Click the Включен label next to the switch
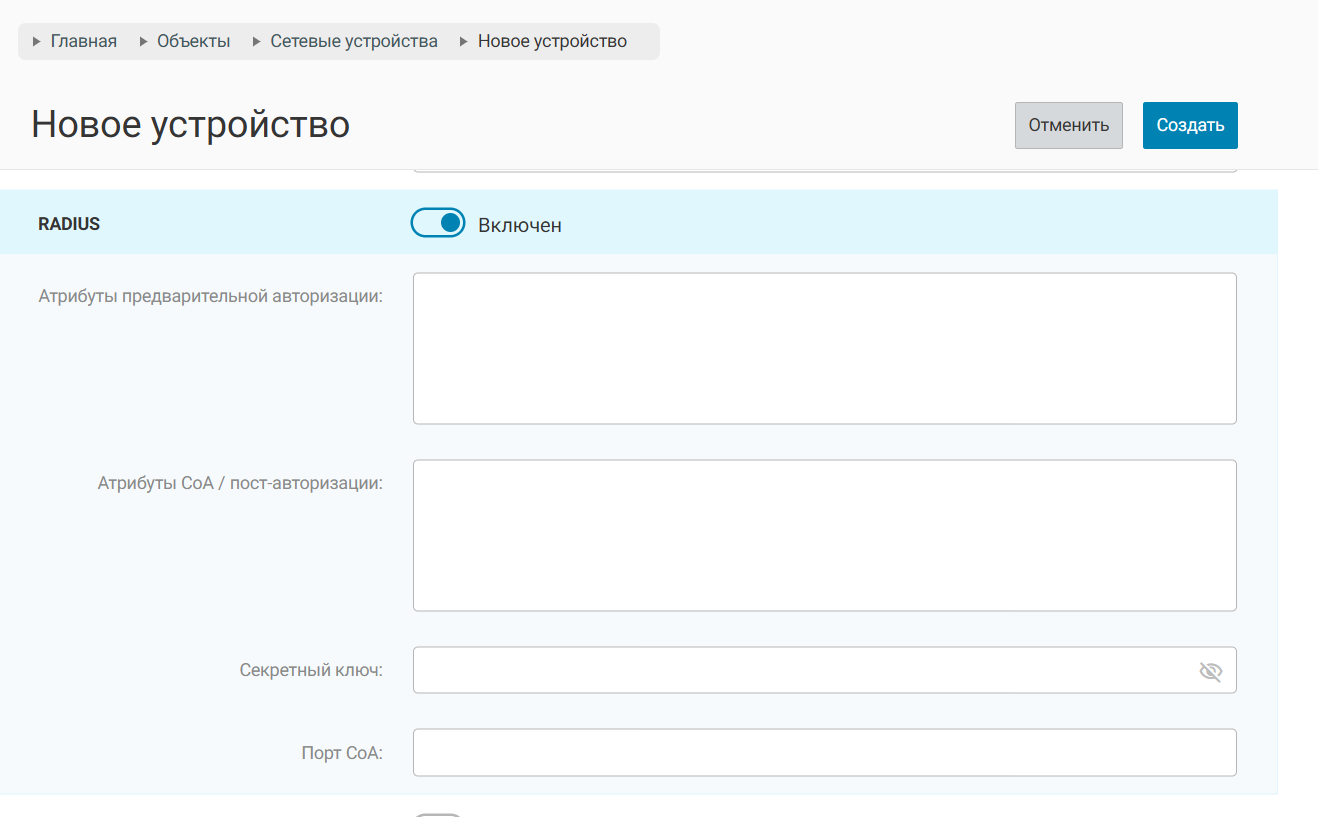The width and height of the screenshot is (1318, 817). pyautogui.click(x=520, y=225)
